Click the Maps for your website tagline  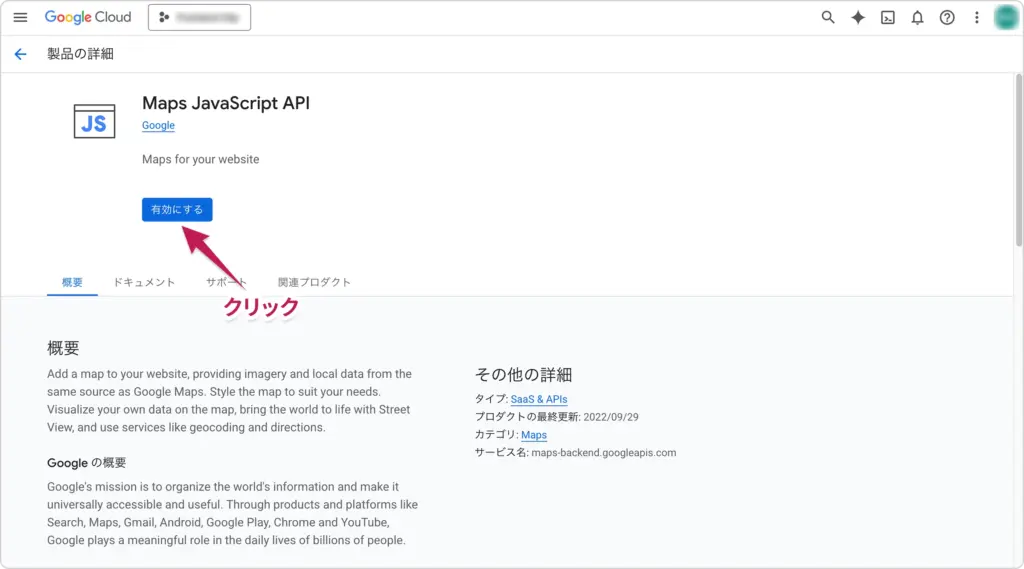(200, 159)
